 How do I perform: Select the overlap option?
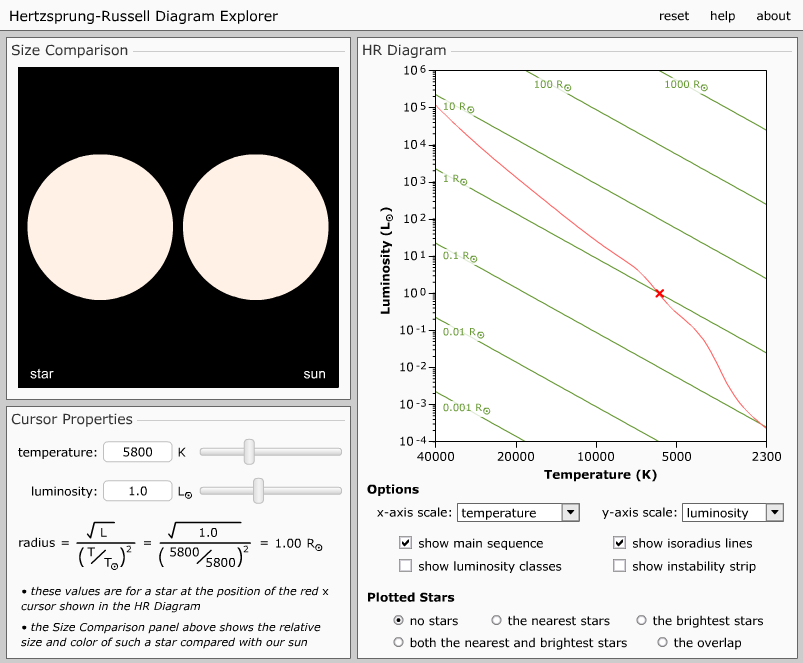(662, 642)
